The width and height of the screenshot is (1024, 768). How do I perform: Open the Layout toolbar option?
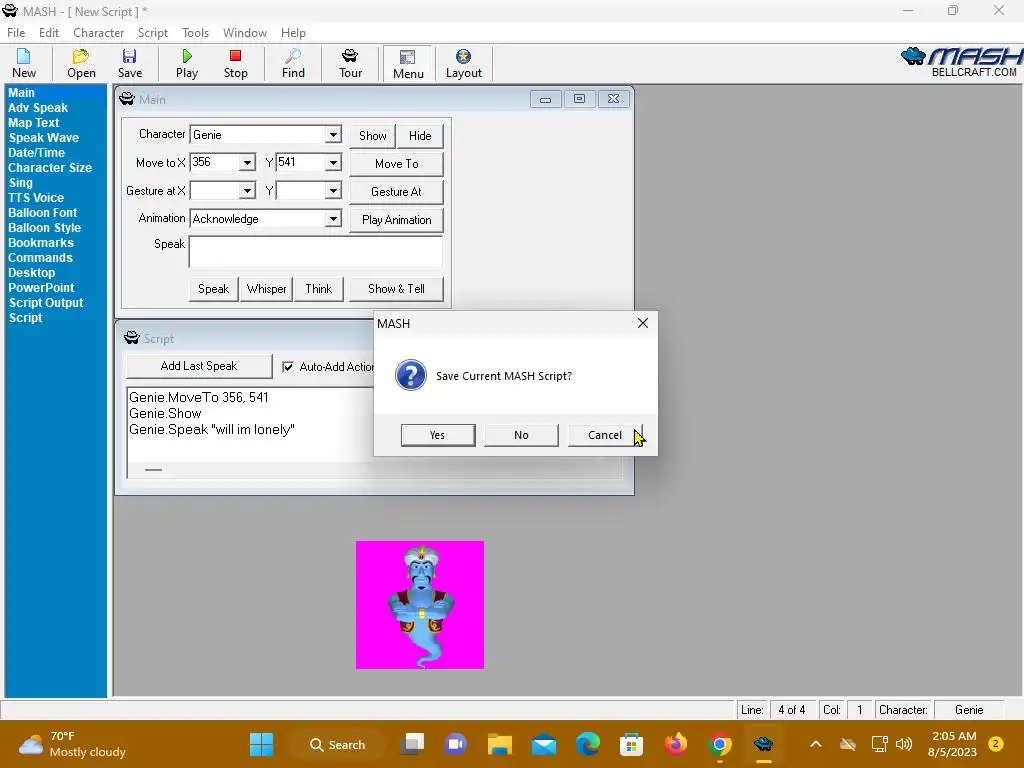click(x=464, y=63)
